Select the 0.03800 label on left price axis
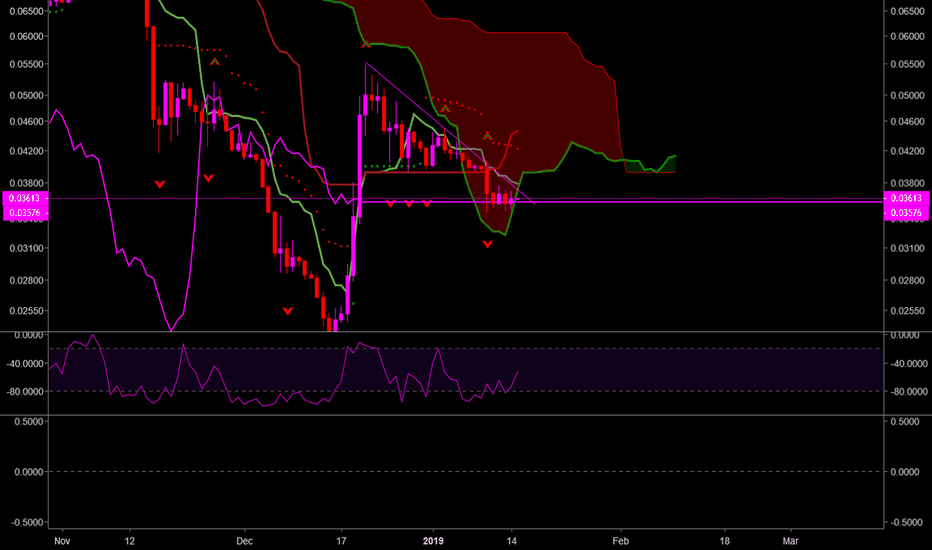The image size is (932, 550). pyautogui.click(x=27, y=183)
